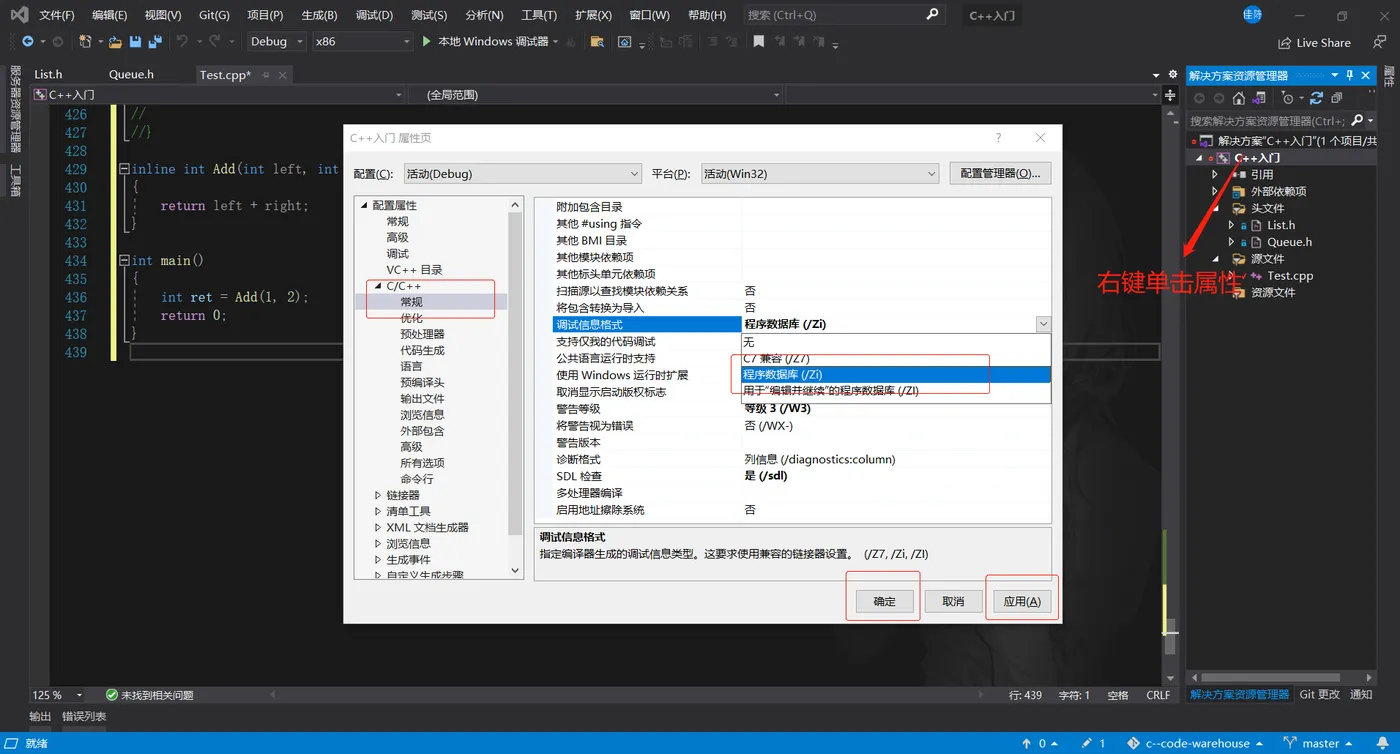Open the 调试(D) menu
1400x754 pixels.
pos(374,15)
